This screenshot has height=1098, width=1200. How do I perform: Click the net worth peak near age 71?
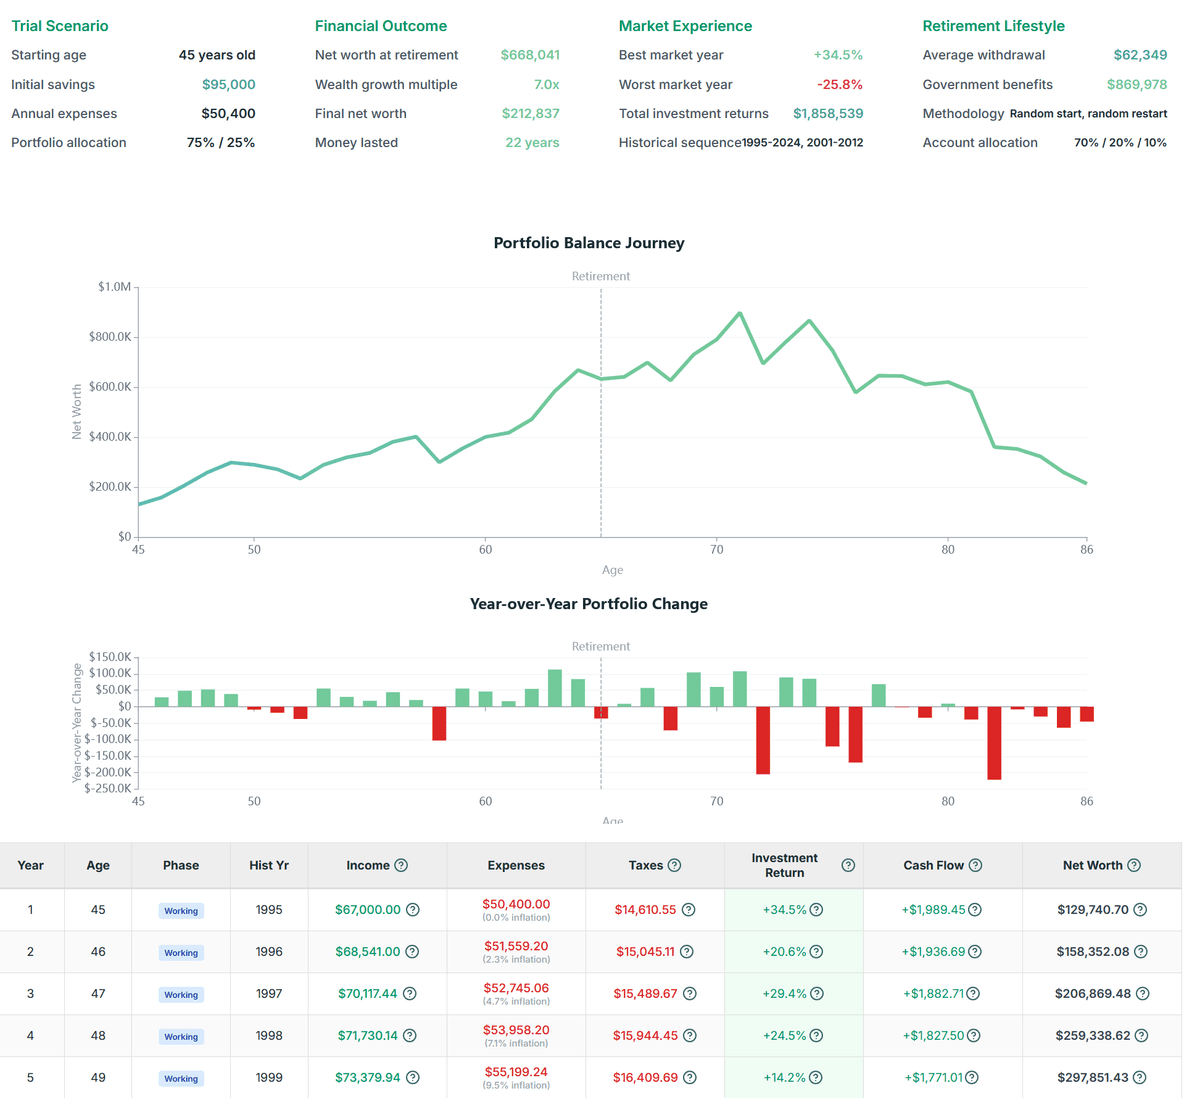740,314
